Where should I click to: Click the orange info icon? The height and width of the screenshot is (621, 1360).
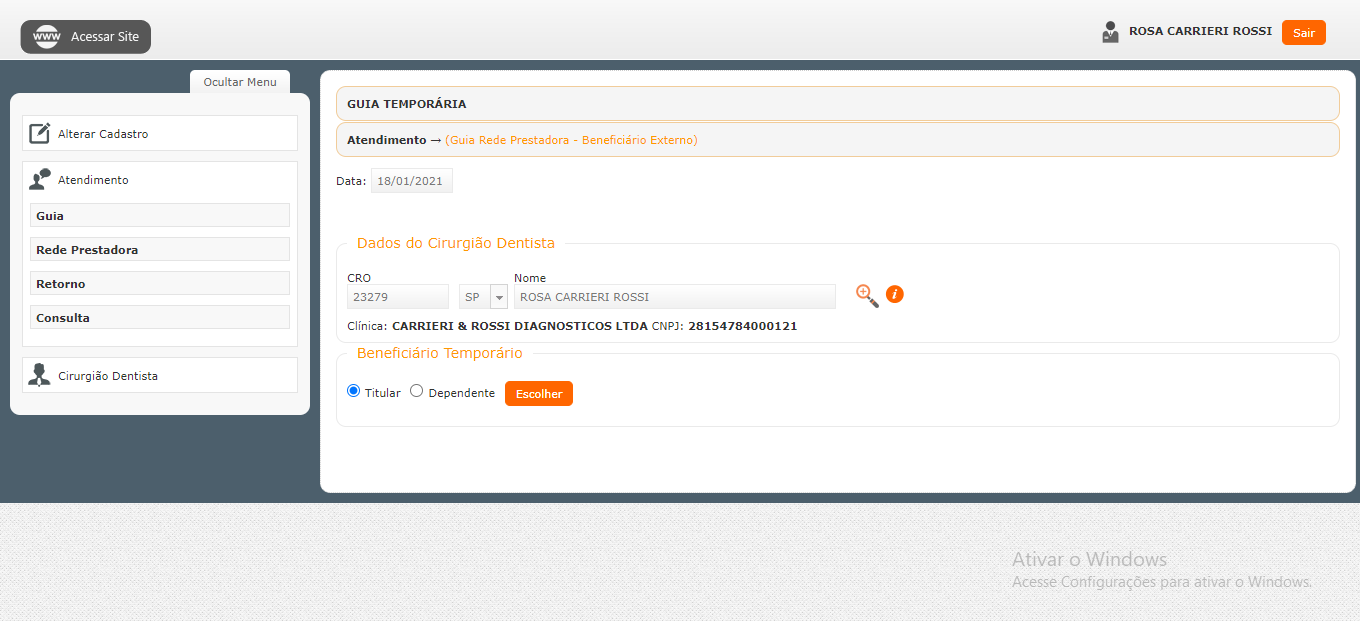[895, 294]
